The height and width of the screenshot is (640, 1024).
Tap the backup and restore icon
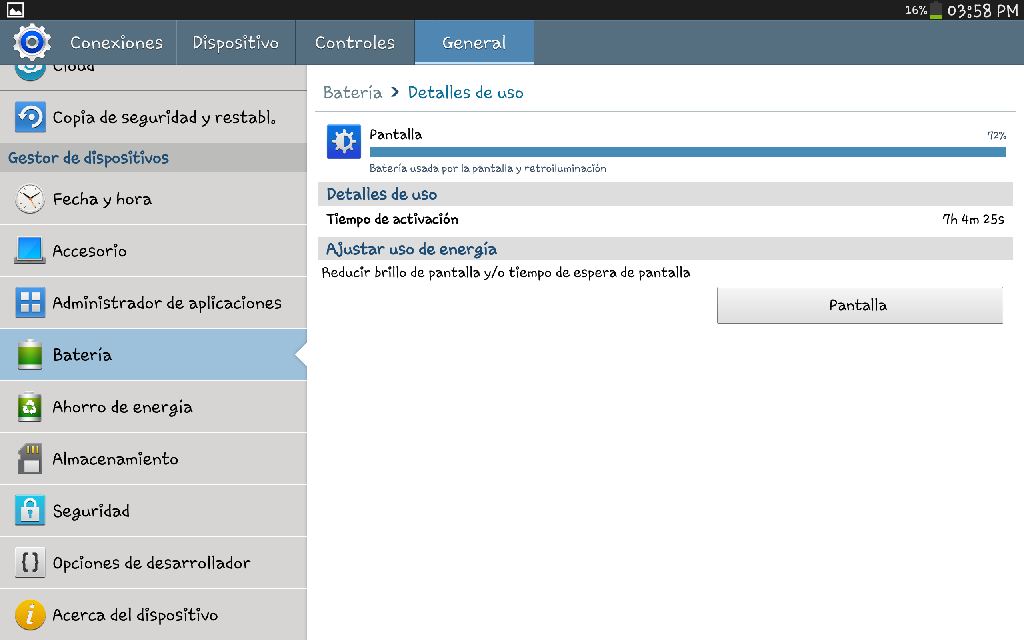[30, 117]
